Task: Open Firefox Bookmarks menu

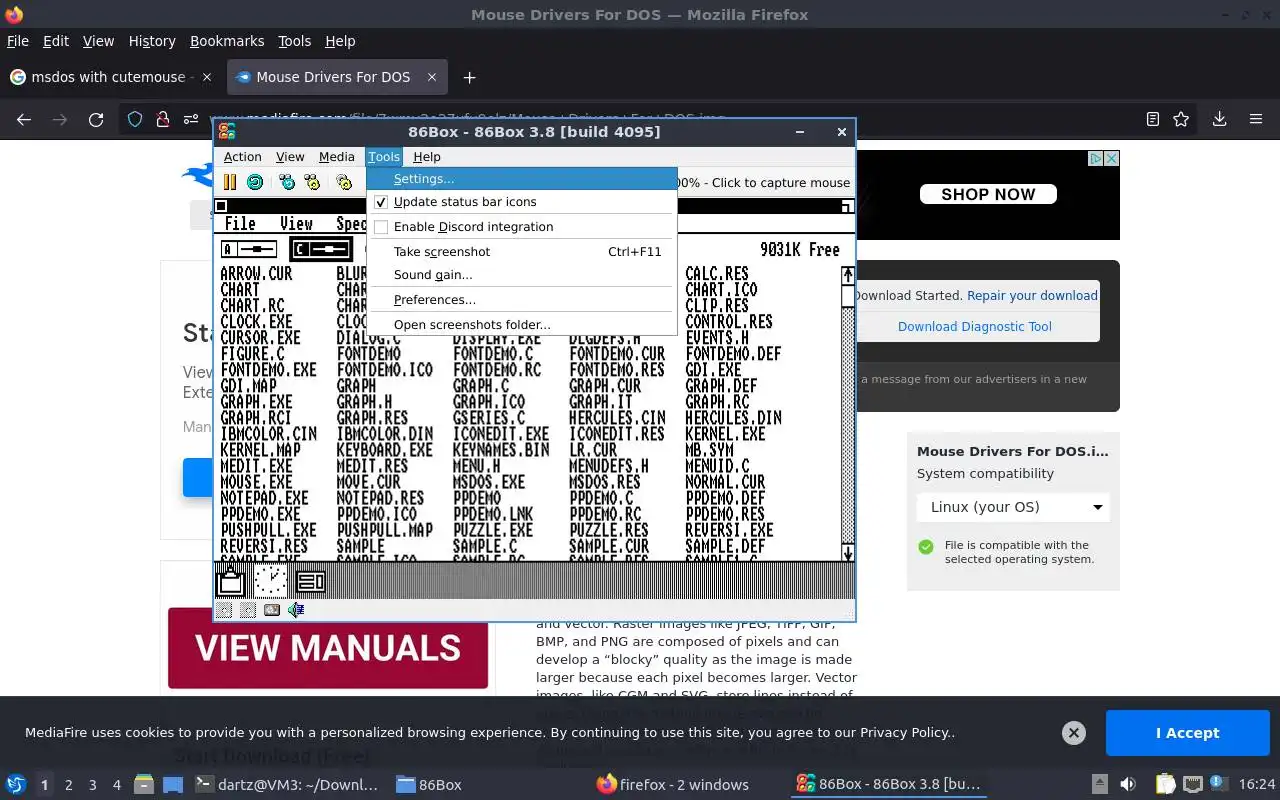Action: [227, 41]
